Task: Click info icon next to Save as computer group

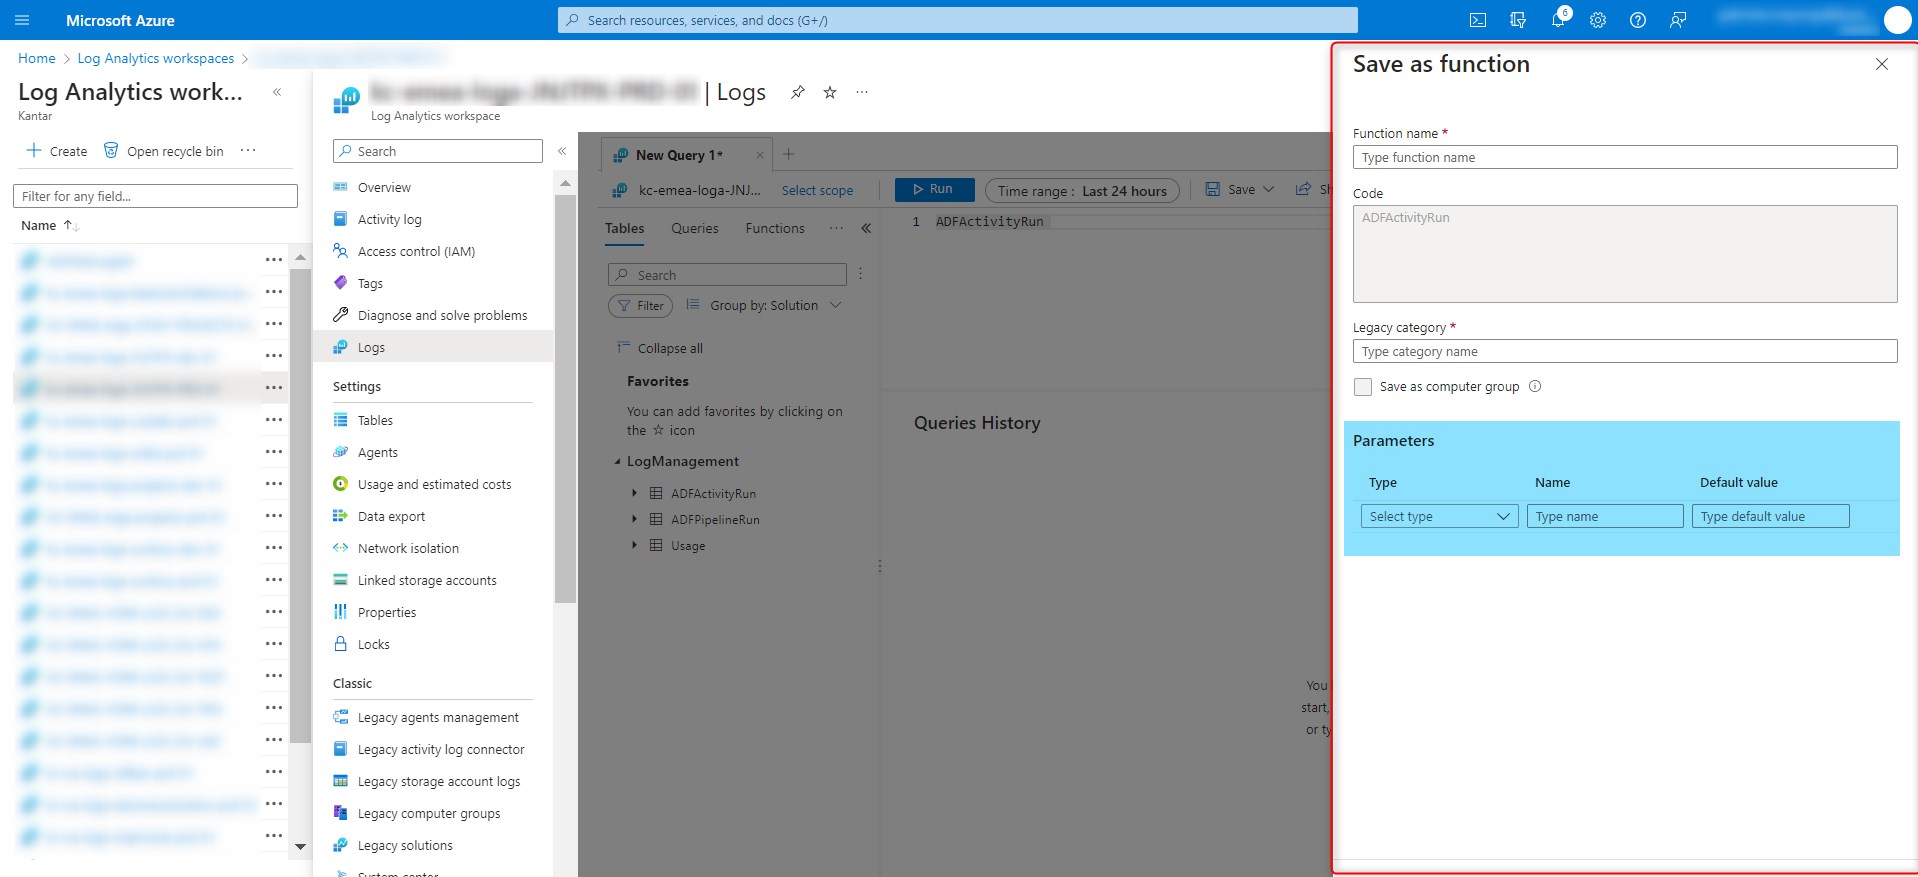Action: pos(1535,386)
